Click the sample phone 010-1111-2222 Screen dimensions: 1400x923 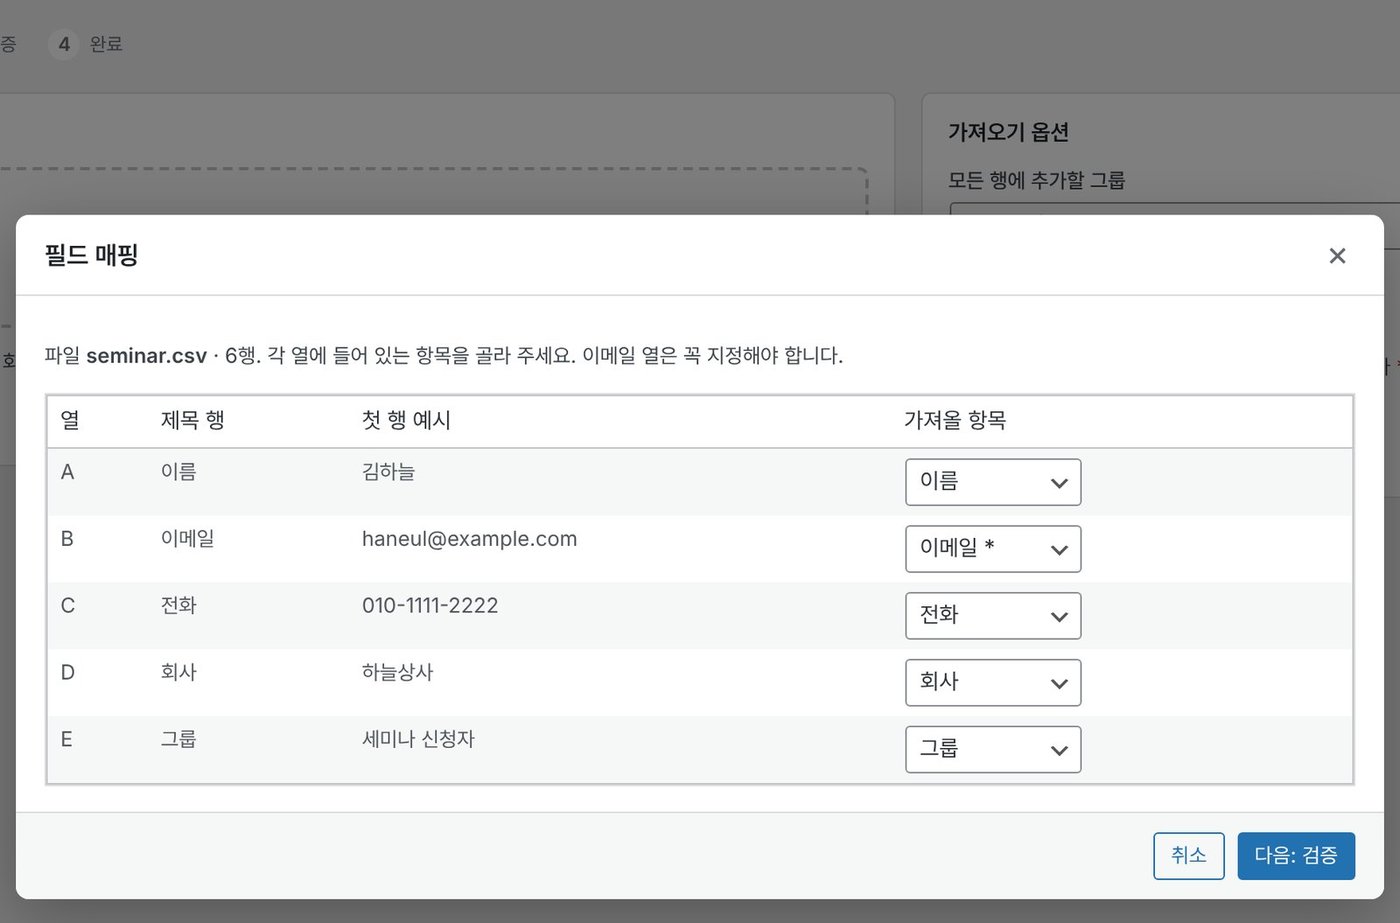tap(430, 606)
